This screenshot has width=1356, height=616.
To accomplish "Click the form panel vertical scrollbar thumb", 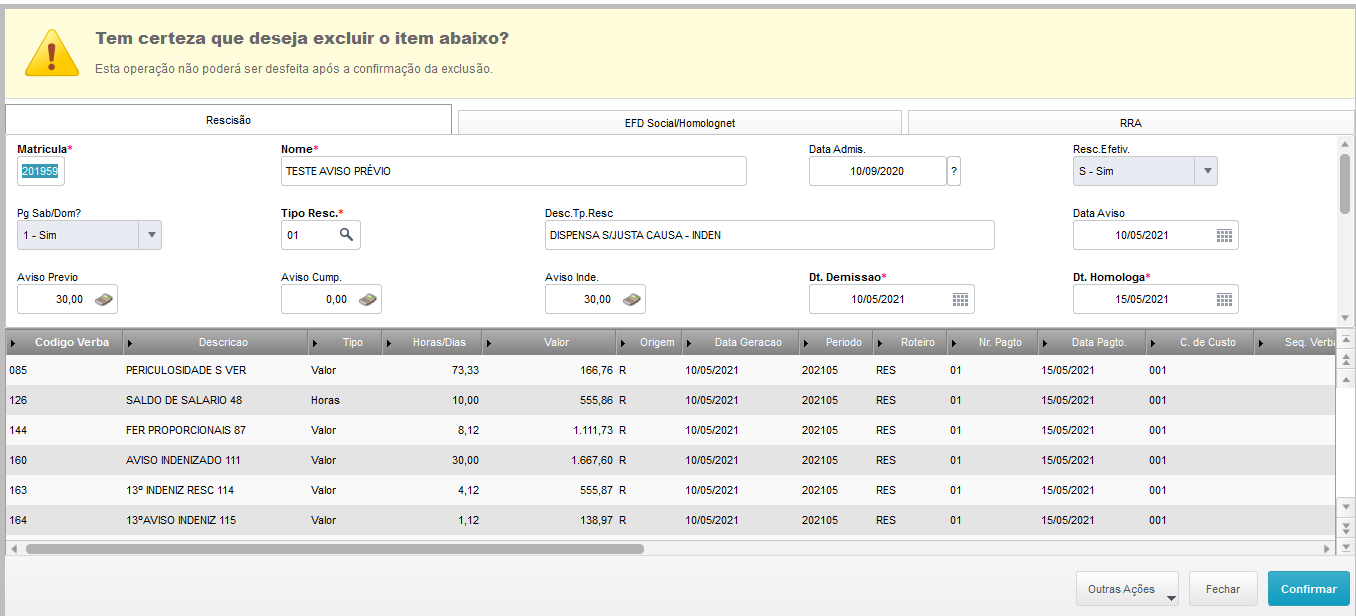I will click(x=1345, y=182).
